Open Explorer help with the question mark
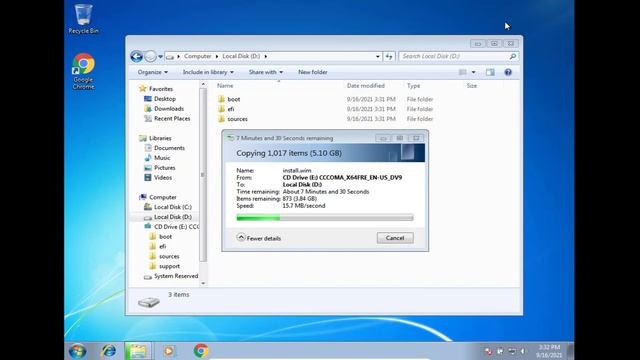 pos(508,72)
